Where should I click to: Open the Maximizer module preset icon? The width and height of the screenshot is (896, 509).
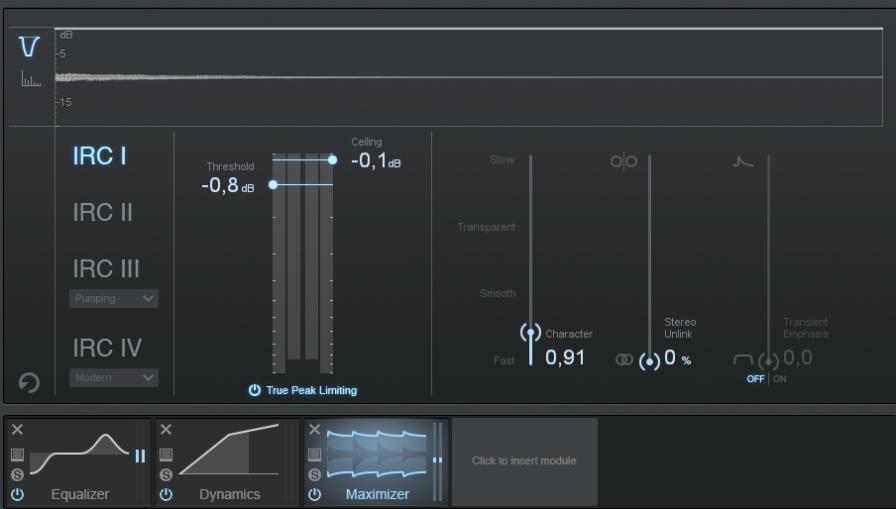(314, 454)
